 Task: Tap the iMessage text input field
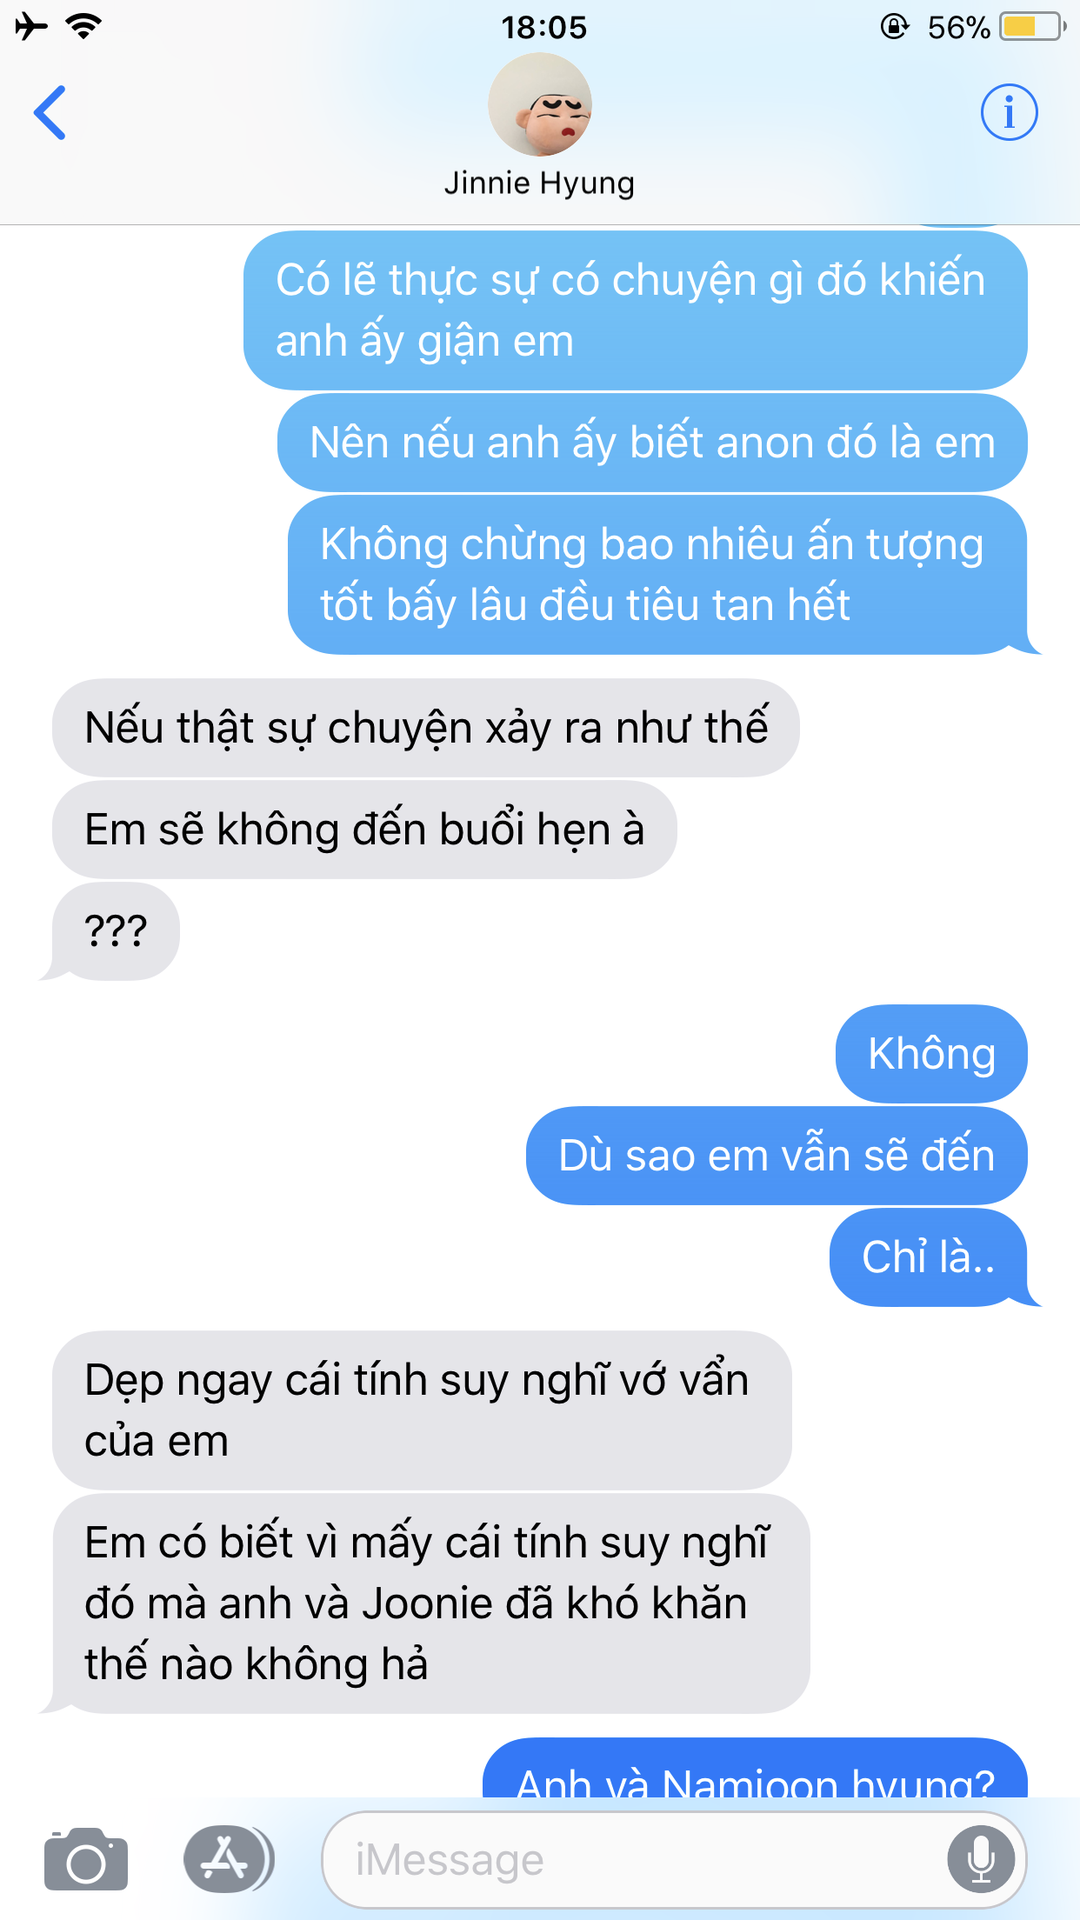click(x=674, y=1860)
